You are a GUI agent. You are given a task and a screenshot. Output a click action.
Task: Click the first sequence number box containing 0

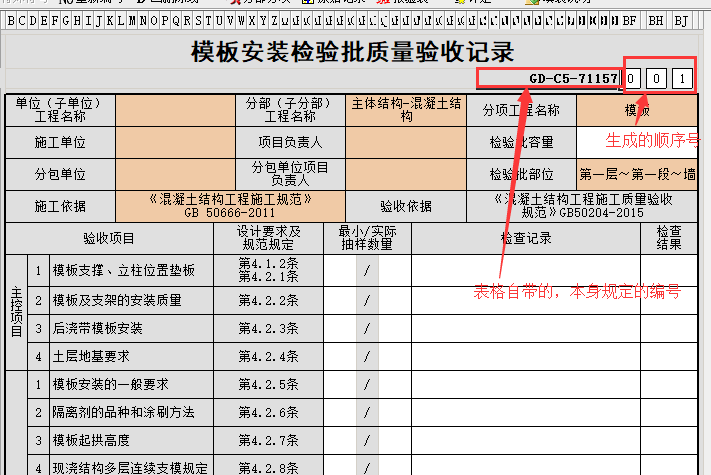(634, 78)
